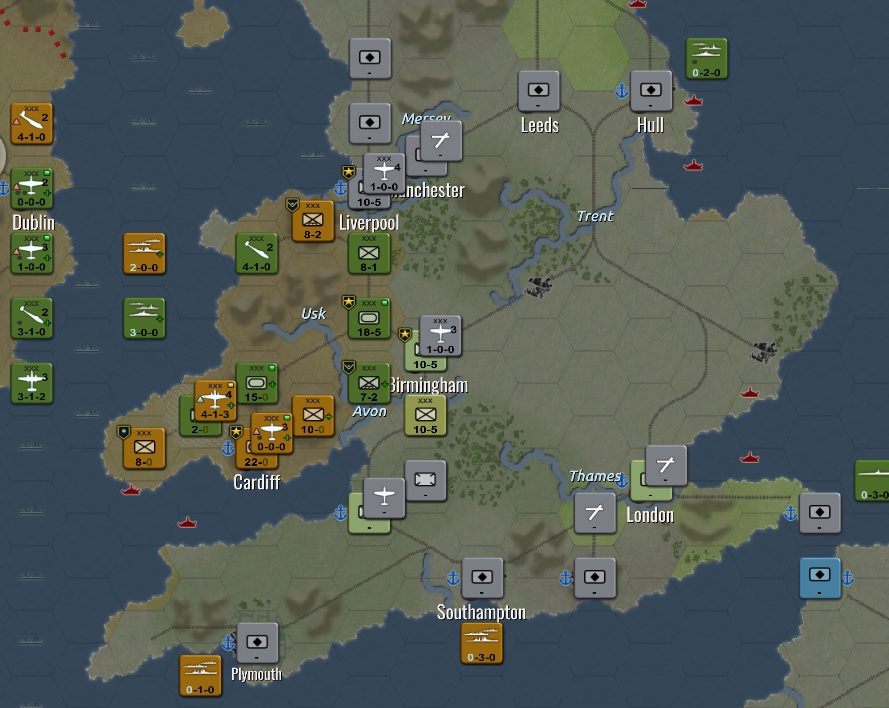Select the green 18-5 armor corps
The width and height of the screenshot is (889, 708).
(369, 319)
